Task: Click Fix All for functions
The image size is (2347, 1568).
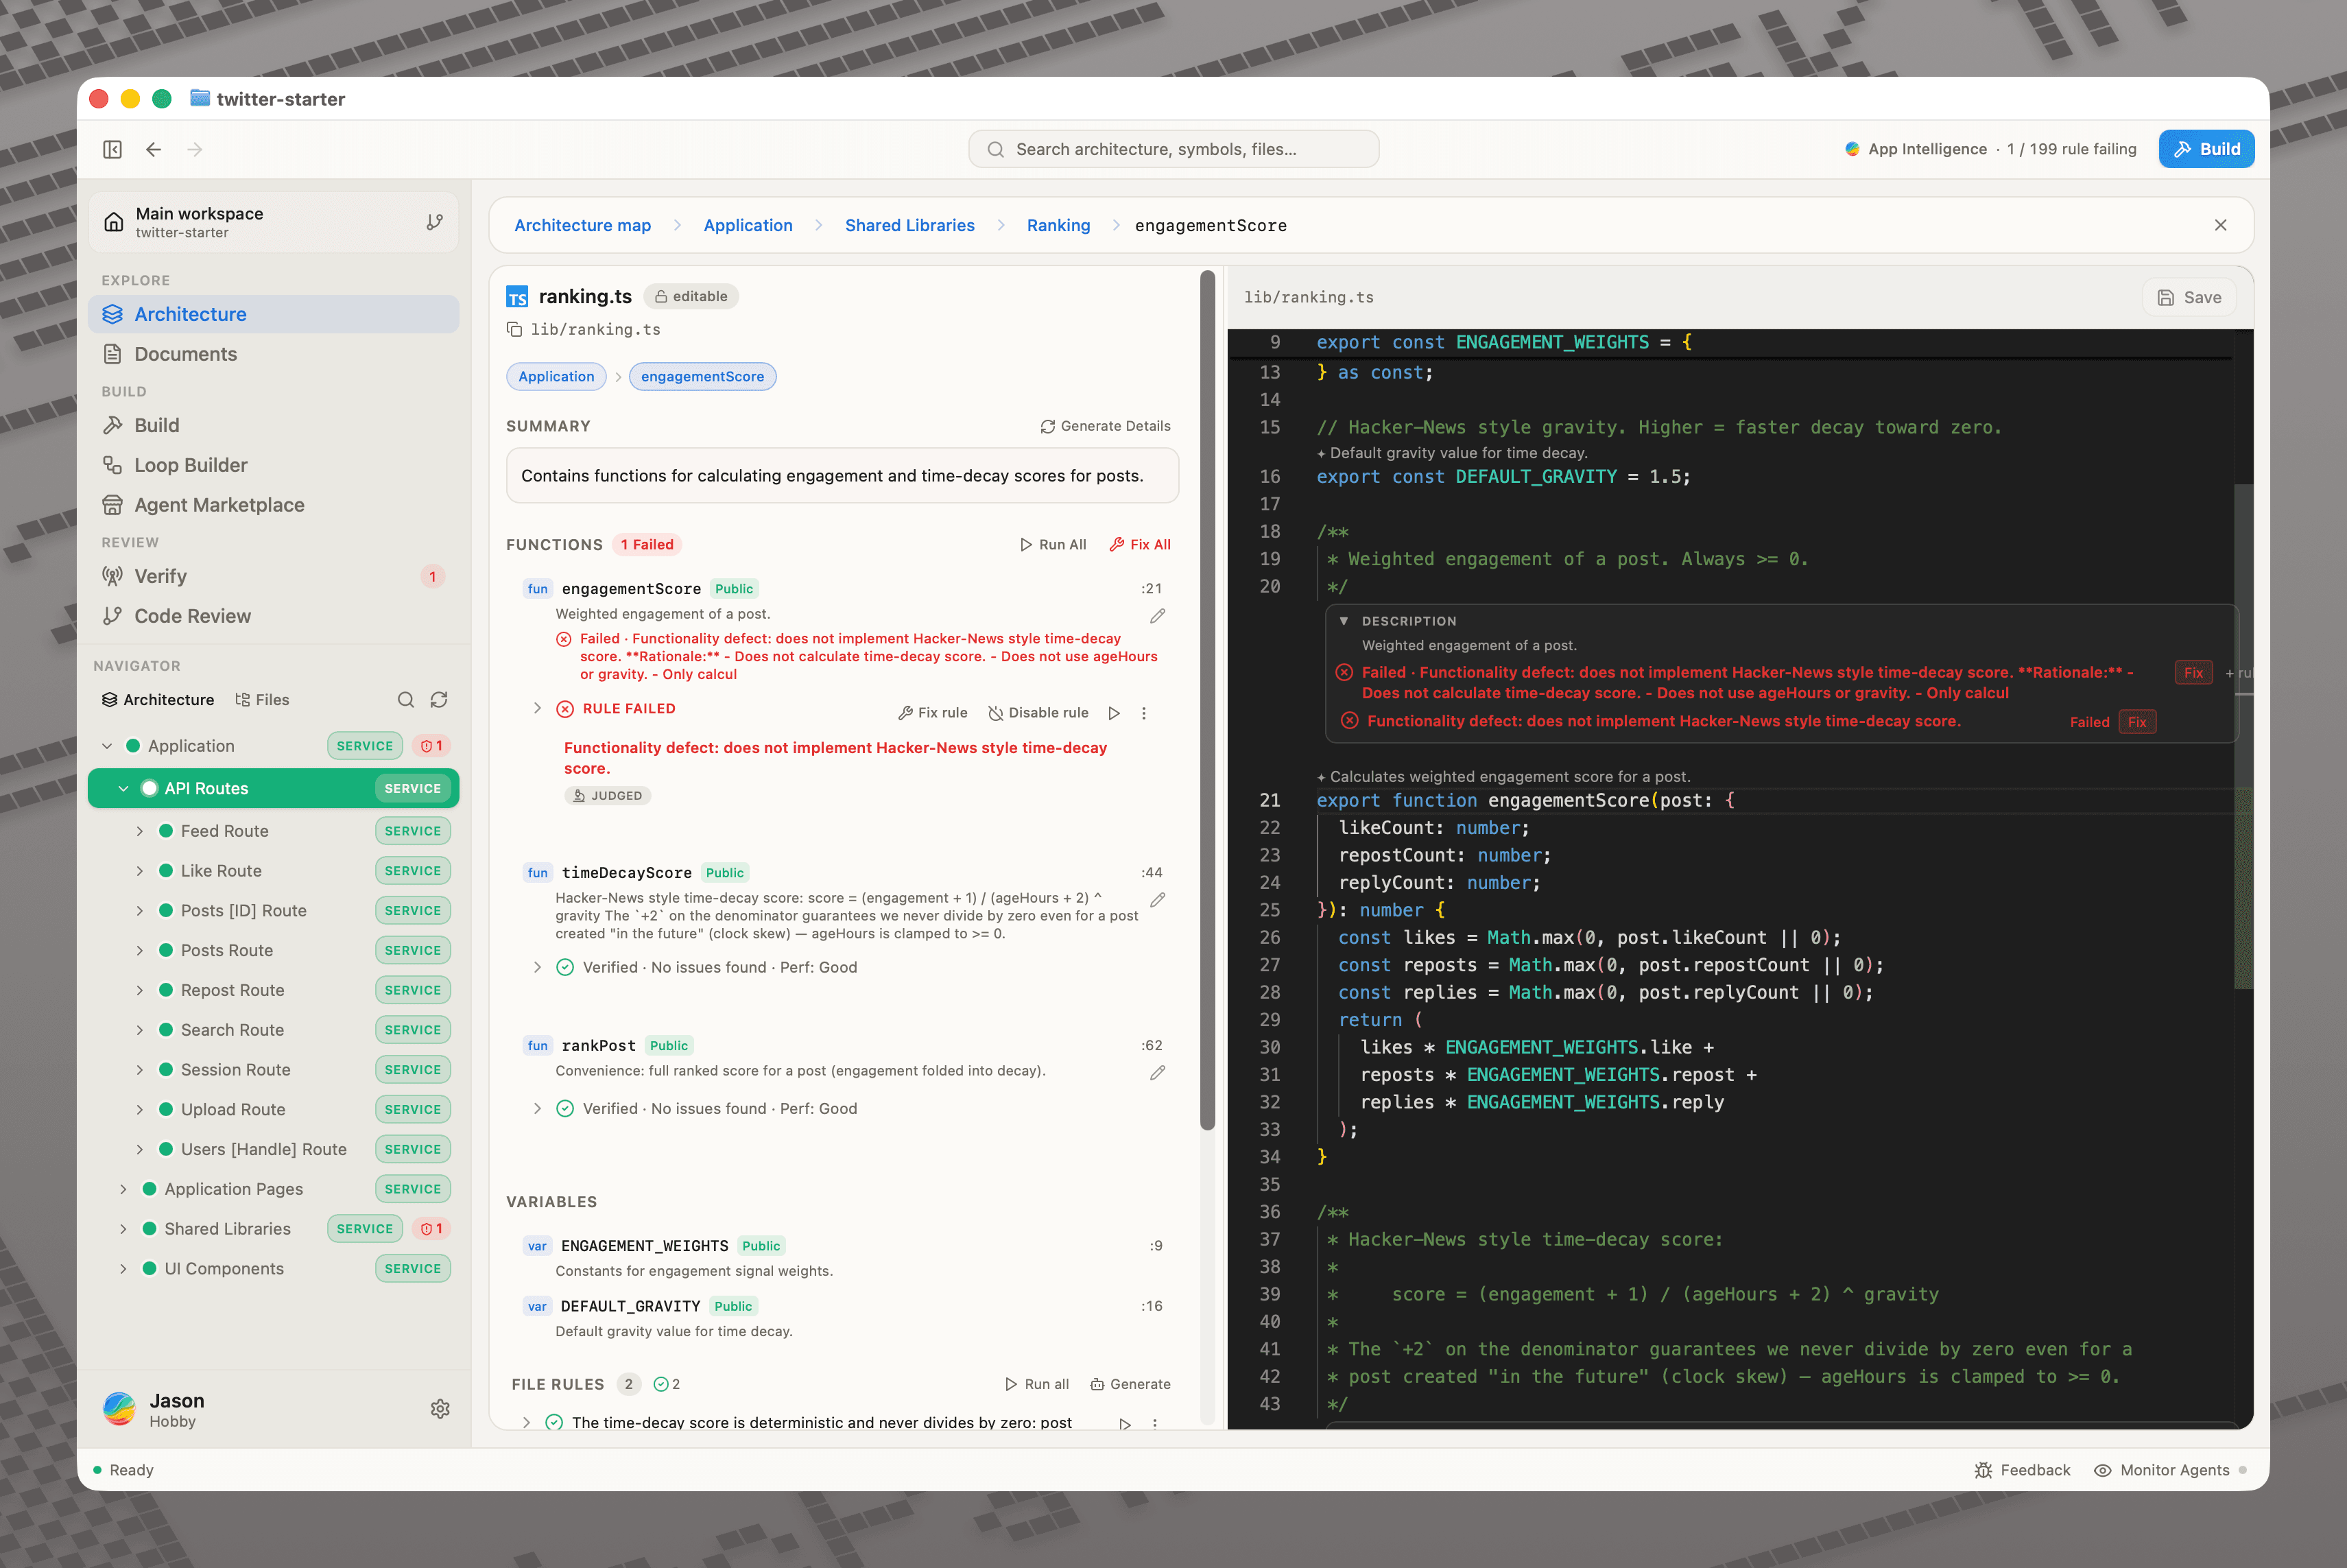Action: [x=1140, y=545]
